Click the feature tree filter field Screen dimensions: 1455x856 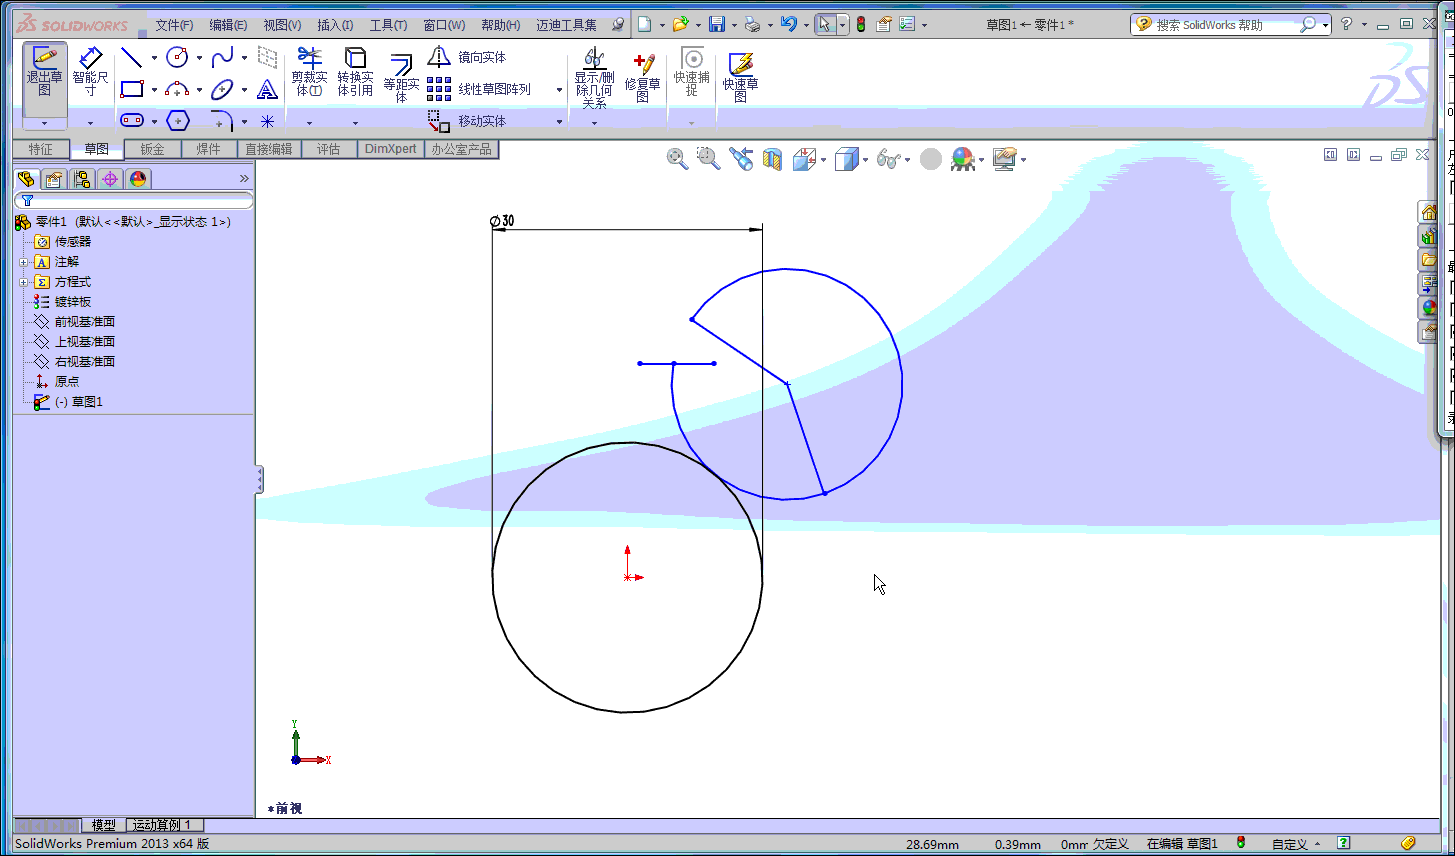pos(133,201)
